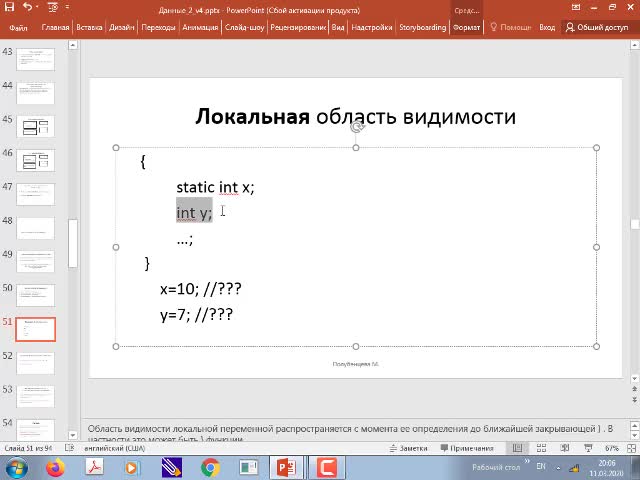Fit slide to current window icon
This screenshot has width=640, height=480.
tap(631, 448)
